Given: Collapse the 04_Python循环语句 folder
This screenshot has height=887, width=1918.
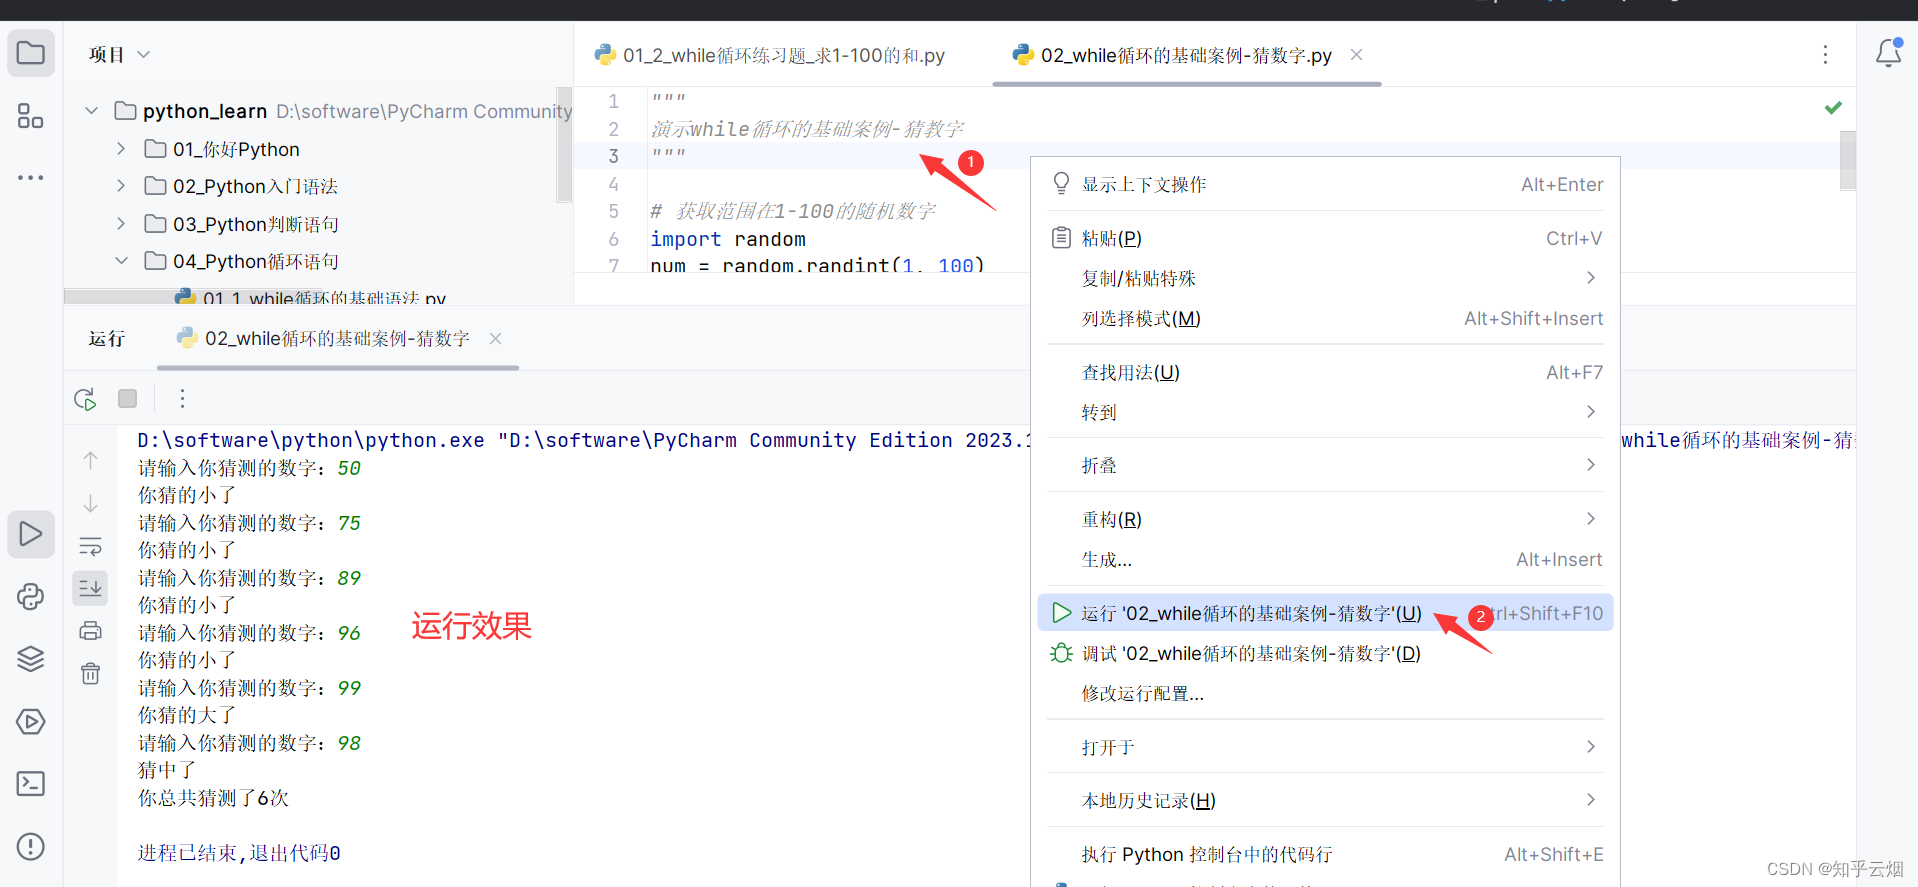Looking at the screenshot, I should 121,261.
